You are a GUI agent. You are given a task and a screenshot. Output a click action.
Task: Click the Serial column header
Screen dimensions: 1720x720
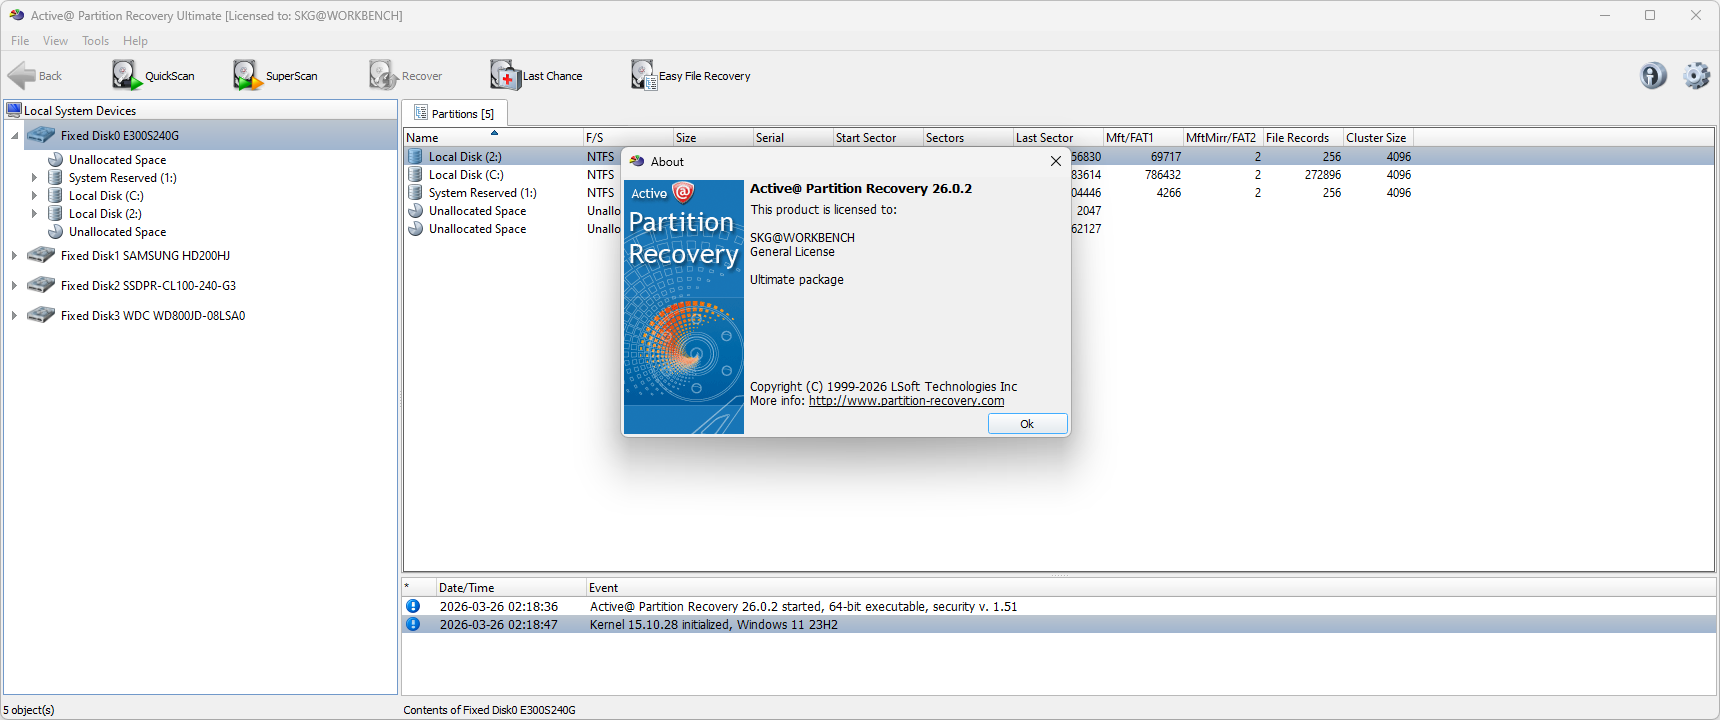[793, 138]
